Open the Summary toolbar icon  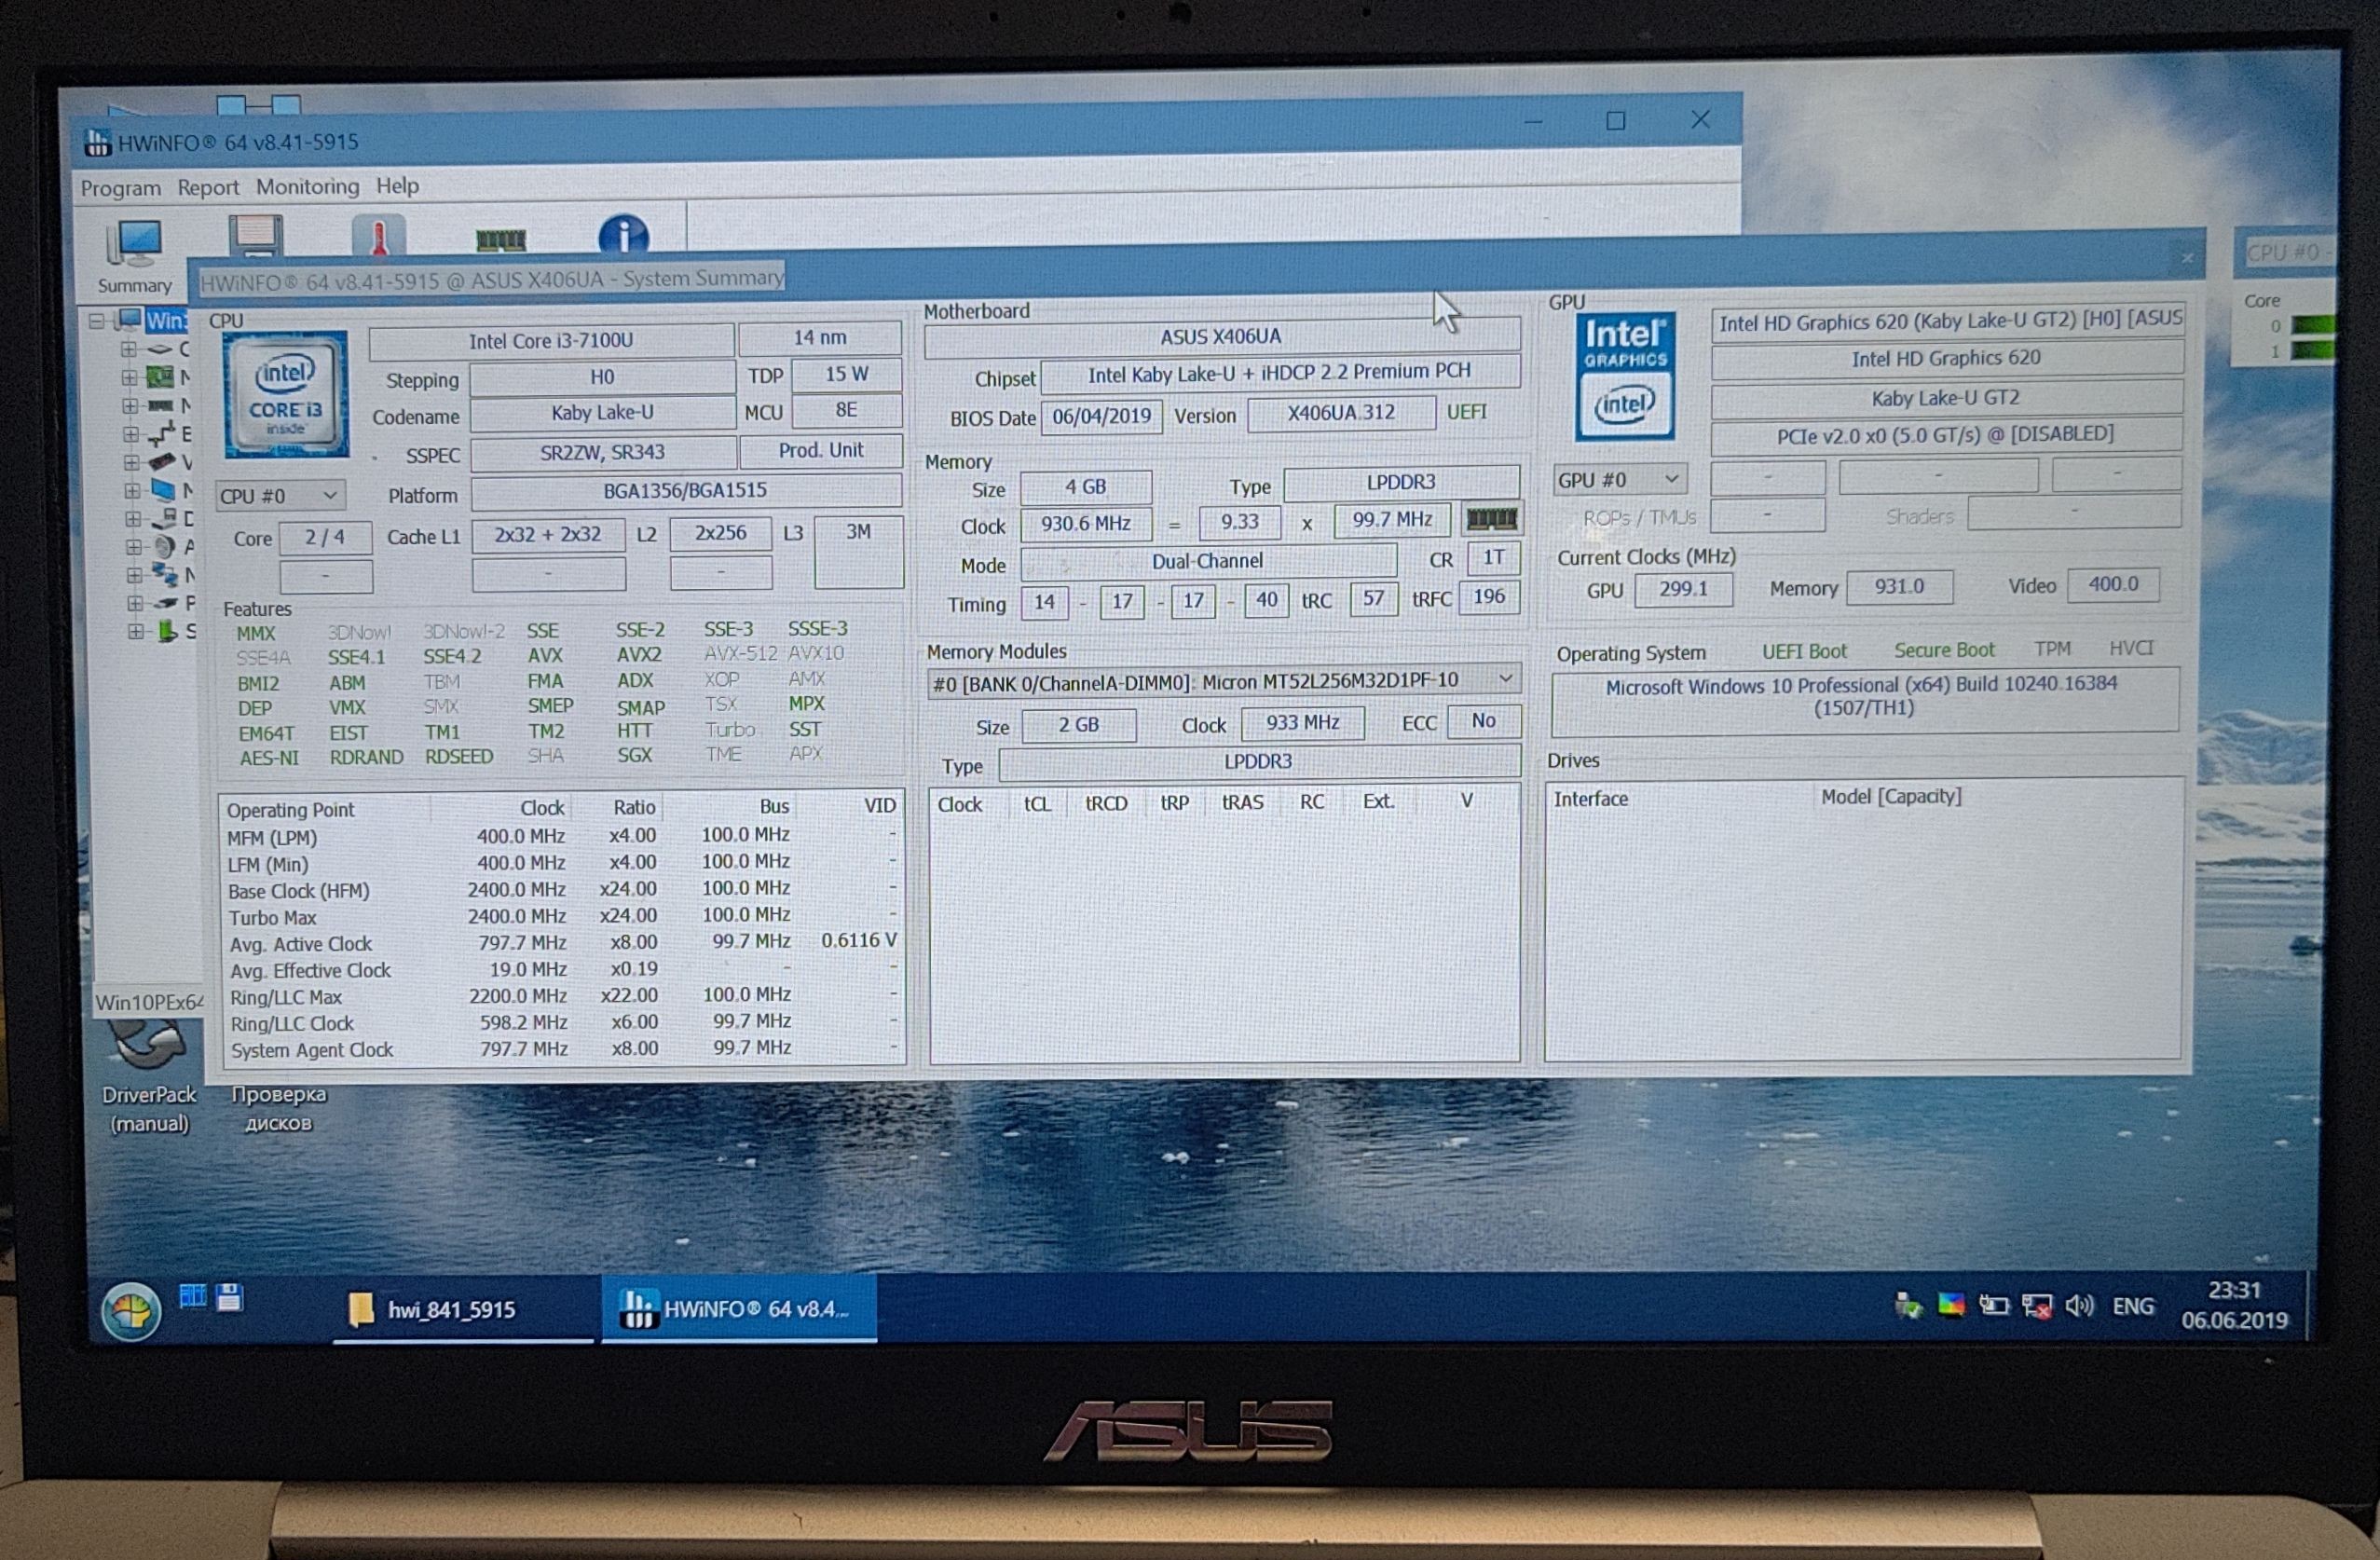pyautogui.click(x=134, y=256)
